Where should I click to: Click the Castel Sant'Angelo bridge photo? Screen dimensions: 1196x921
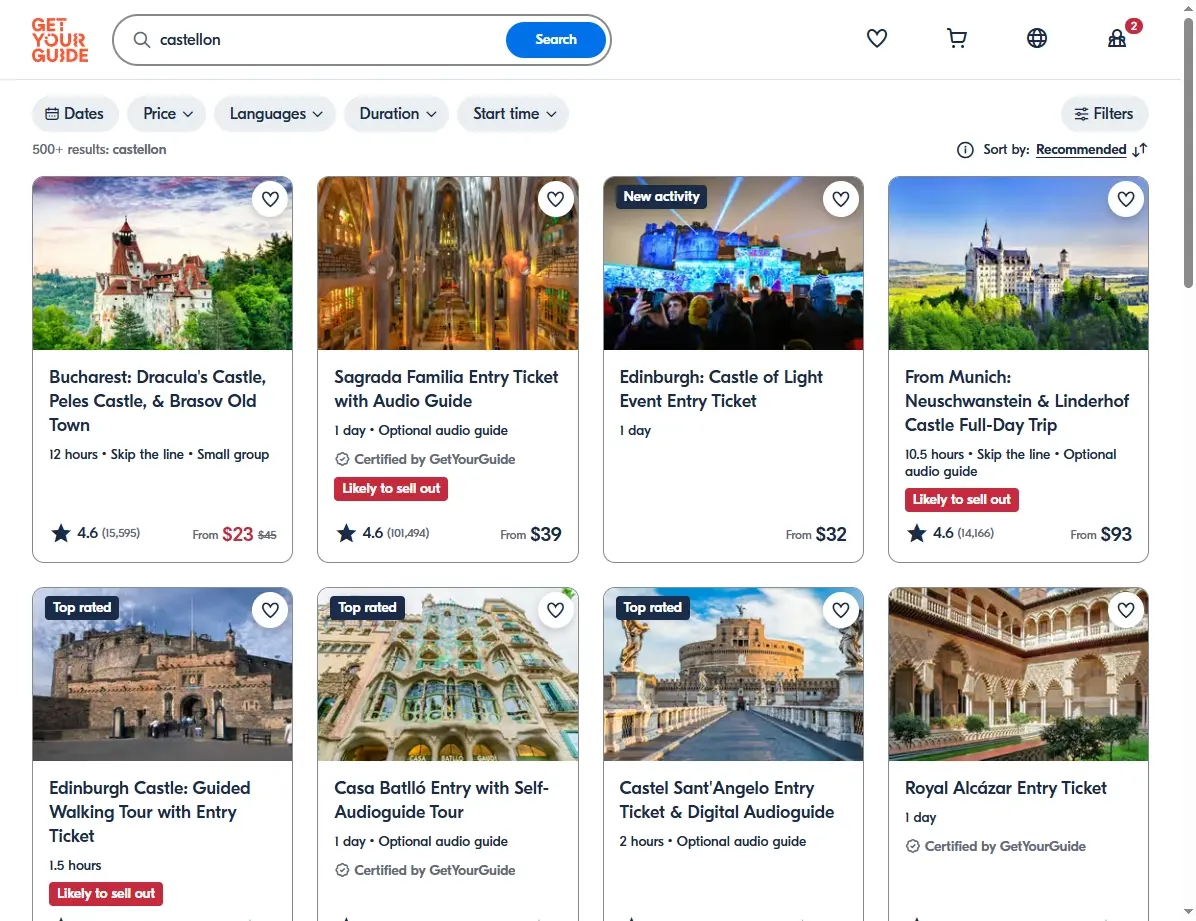(x=733, y=674)
